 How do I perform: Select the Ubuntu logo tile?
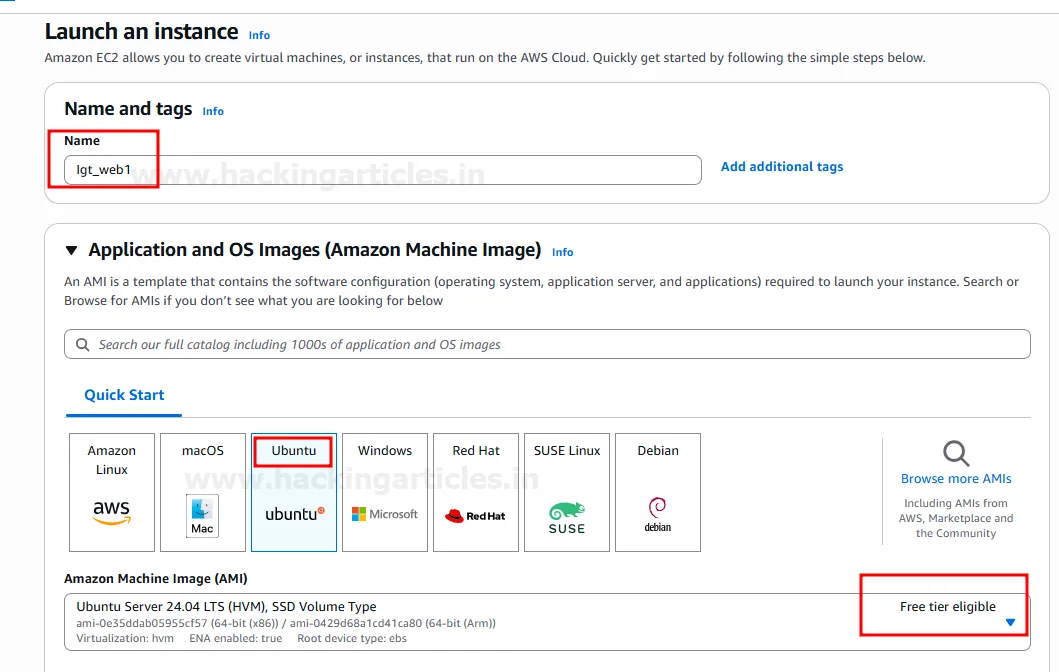click(294, 493)
